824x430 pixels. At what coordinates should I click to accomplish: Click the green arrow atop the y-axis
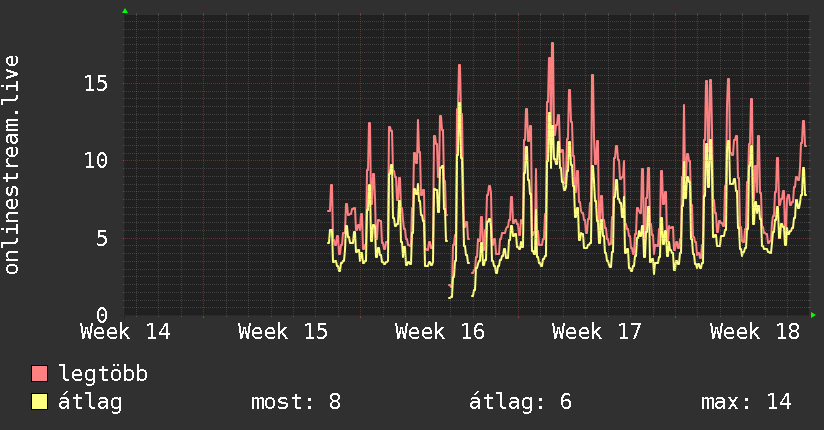pyautogui.click(x=125, y=11)
